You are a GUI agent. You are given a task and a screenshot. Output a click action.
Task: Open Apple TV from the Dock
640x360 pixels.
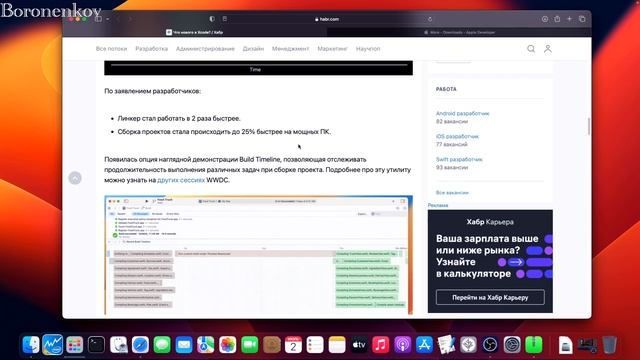coord(359,345)
